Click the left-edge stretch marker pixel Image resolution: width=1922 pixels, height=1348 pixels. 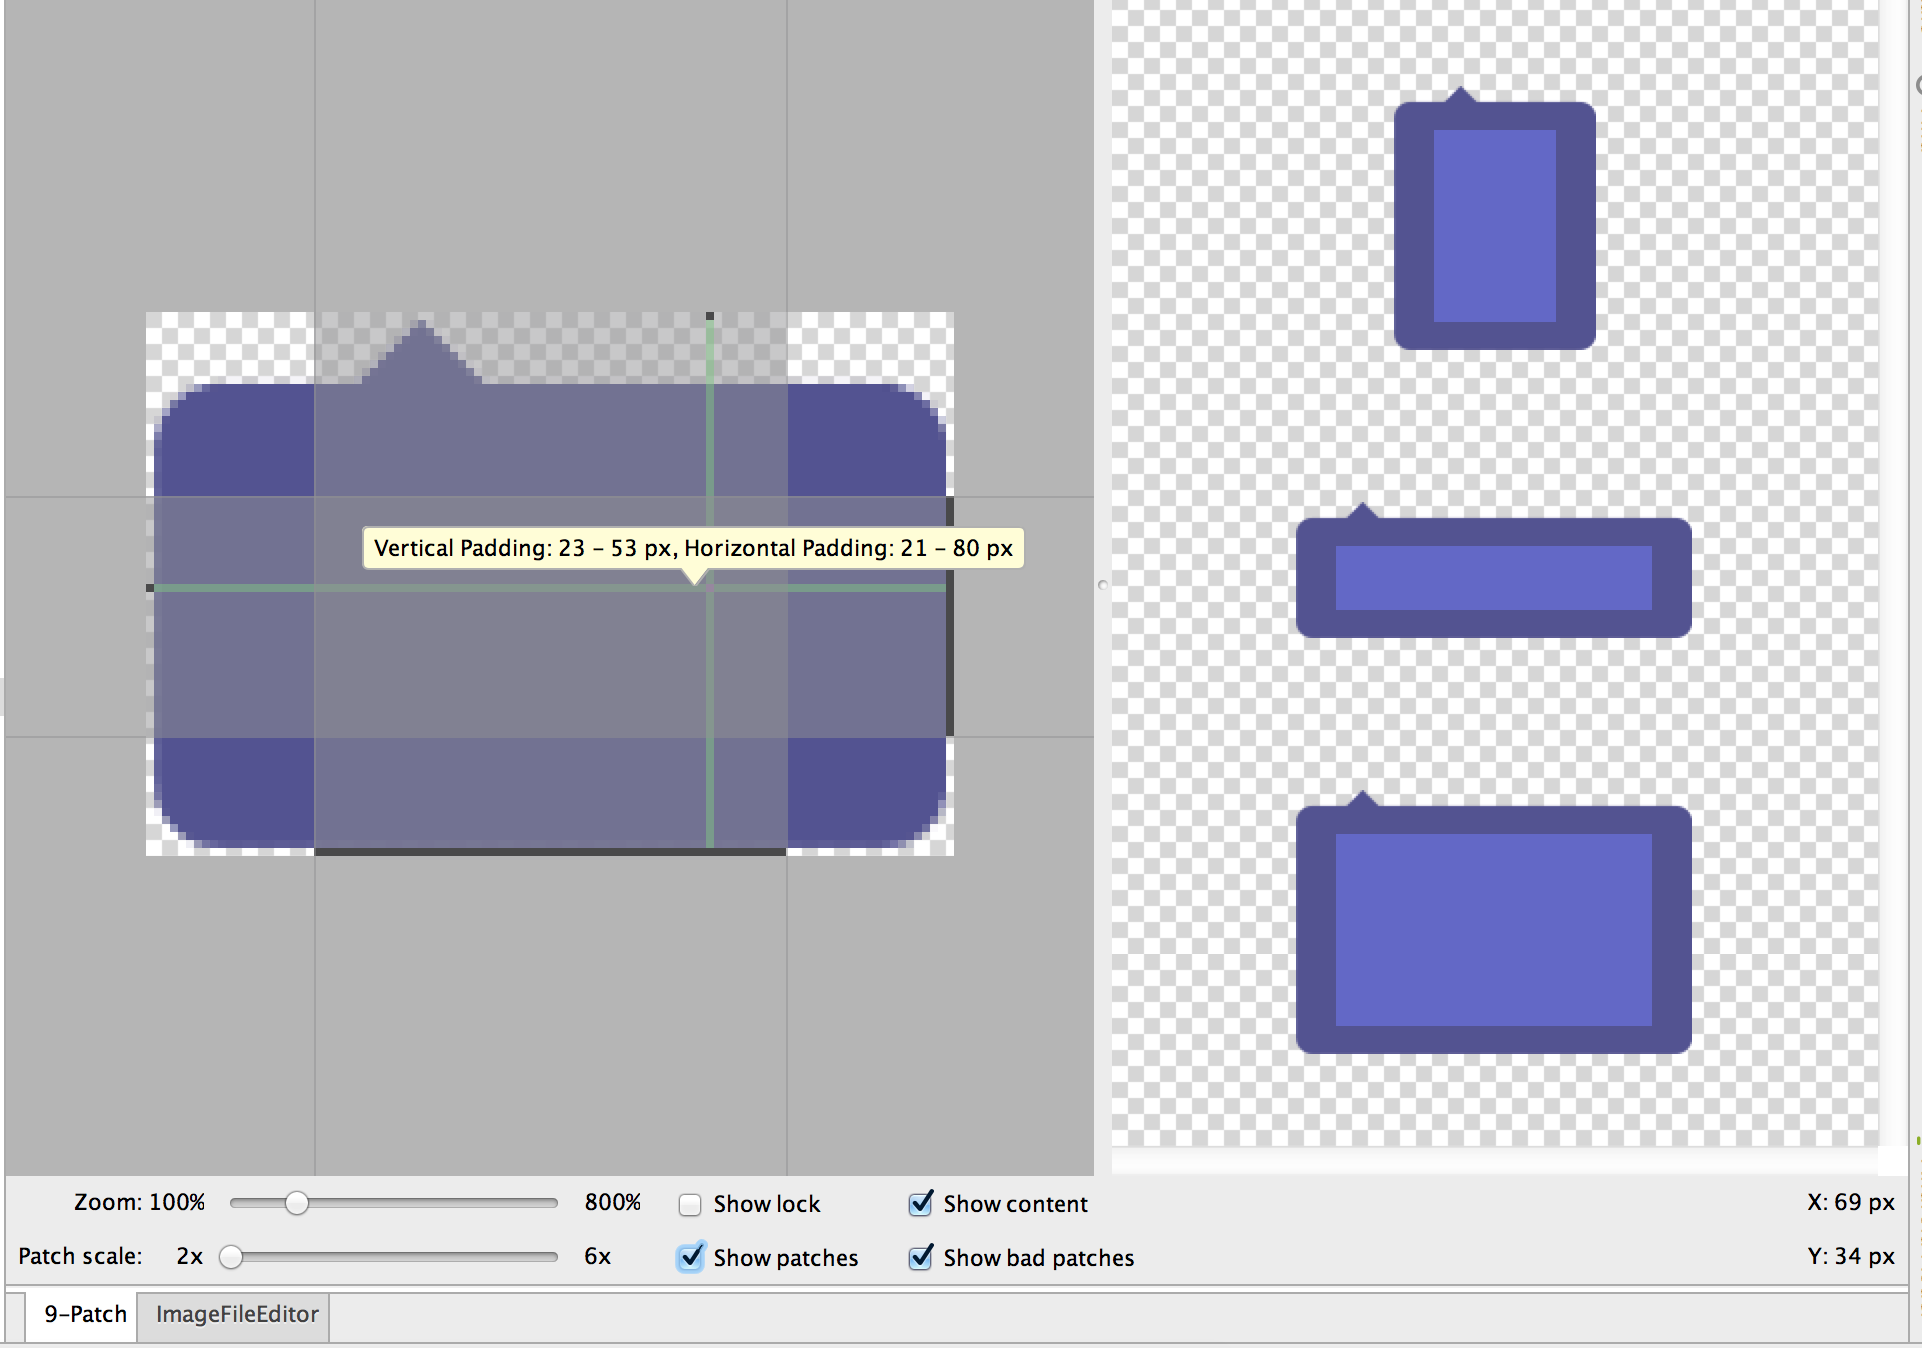(x=150, y=588)
